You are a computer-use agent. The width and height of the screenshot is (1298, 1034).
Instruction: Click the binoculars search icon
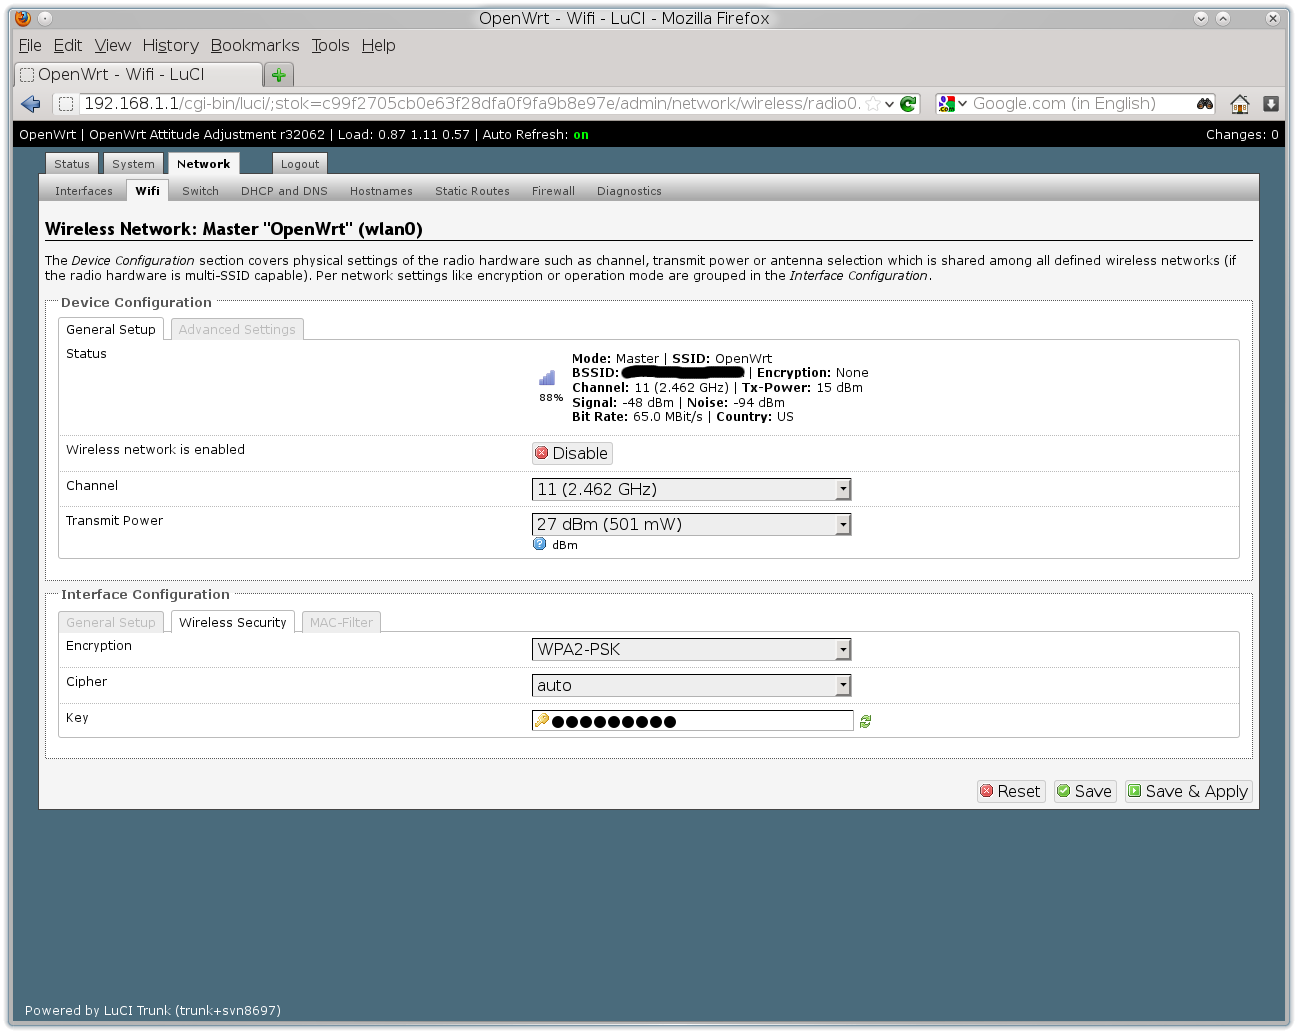(x=1205, y=104)
